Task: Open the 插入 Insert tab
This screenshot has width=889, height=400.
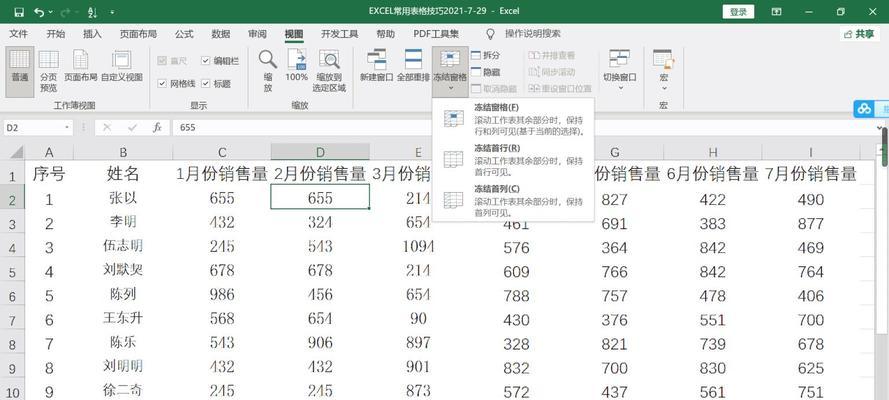Action: [x=92, y=34]
